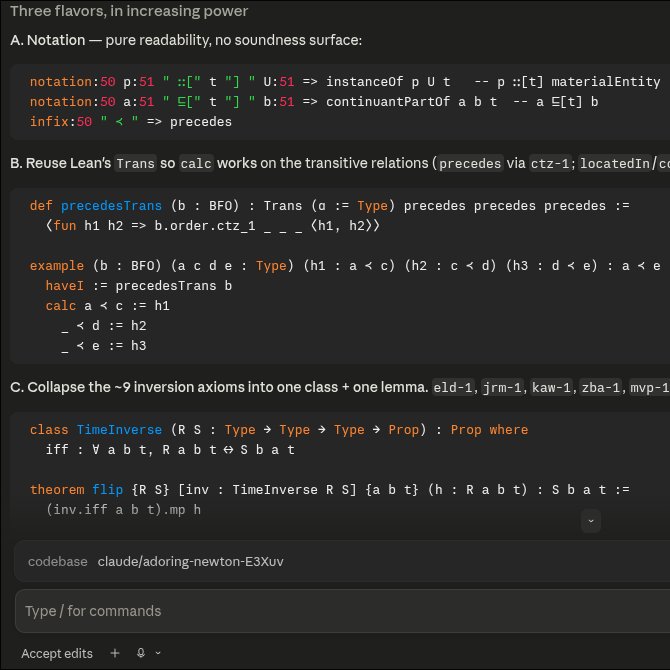Click the inline code "jrm-1"

502,388
